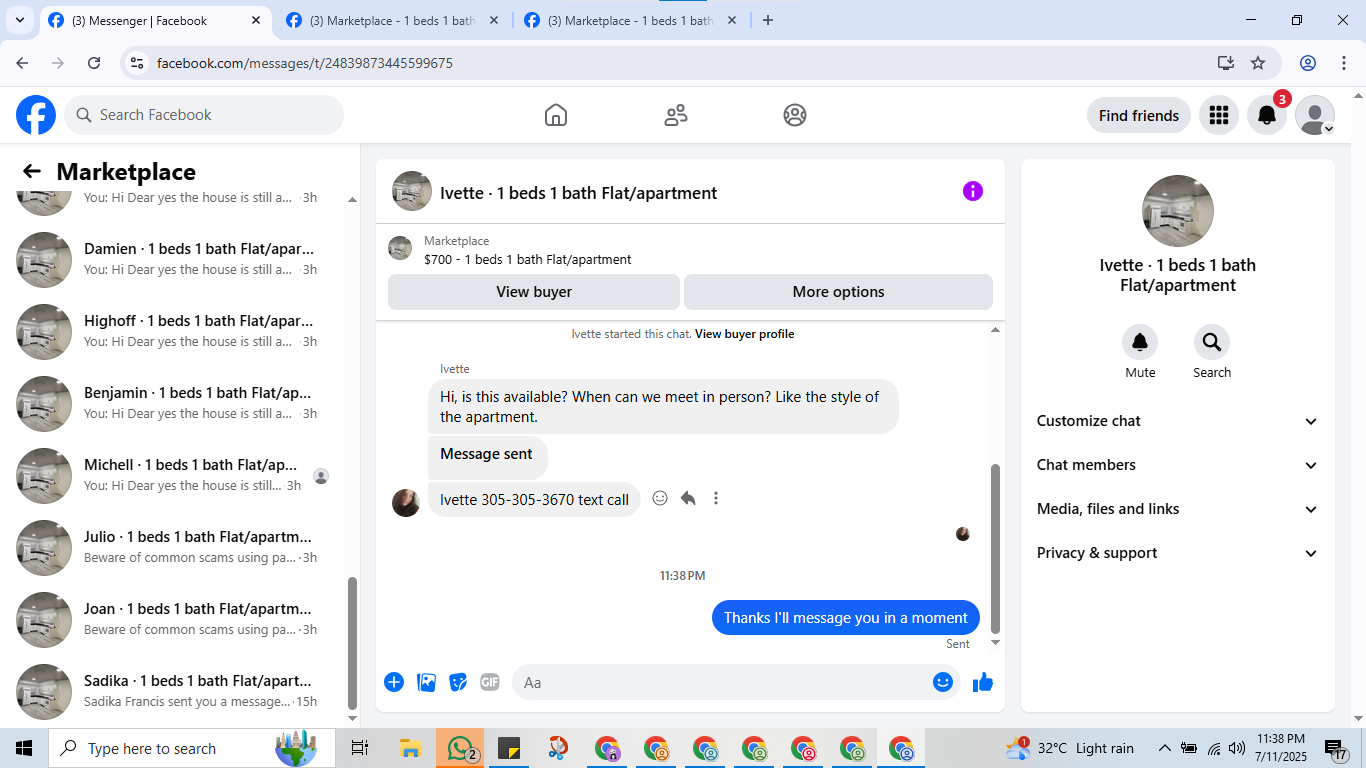Send a thumbs up like
Image resolution: width=1366 pixels, height=768 pixels.
[x=983, y=682]
